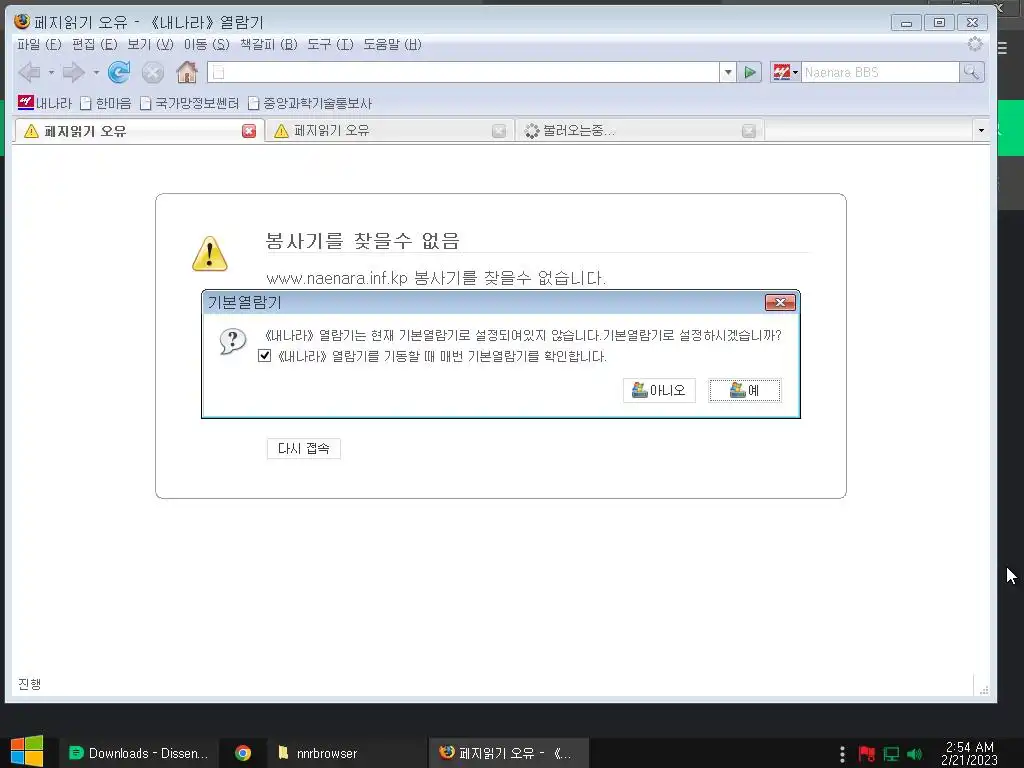
Task: Open the 편집 (E) menu
Action: click(x=95, y=44)
